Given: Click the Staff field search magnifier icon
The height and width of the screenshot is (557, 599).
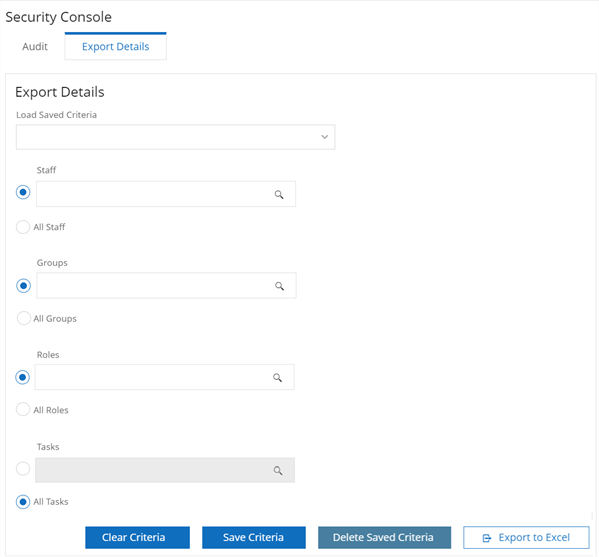Looking at the screenshot, I should 279,194.
